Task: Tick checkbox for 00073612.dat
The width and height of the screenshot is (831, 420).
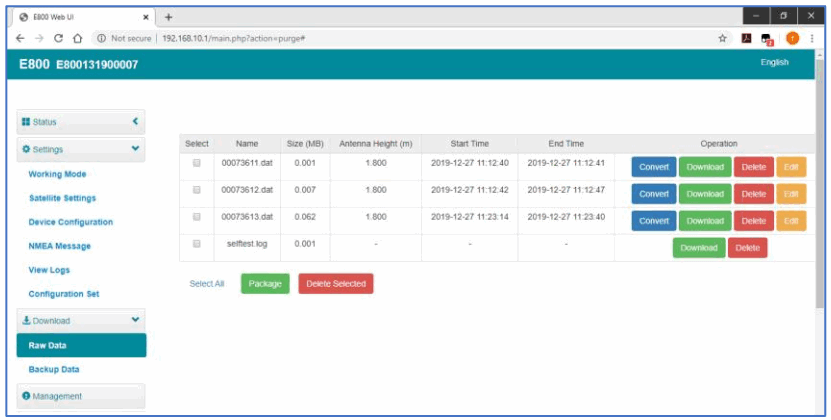Action: [197, 190]
